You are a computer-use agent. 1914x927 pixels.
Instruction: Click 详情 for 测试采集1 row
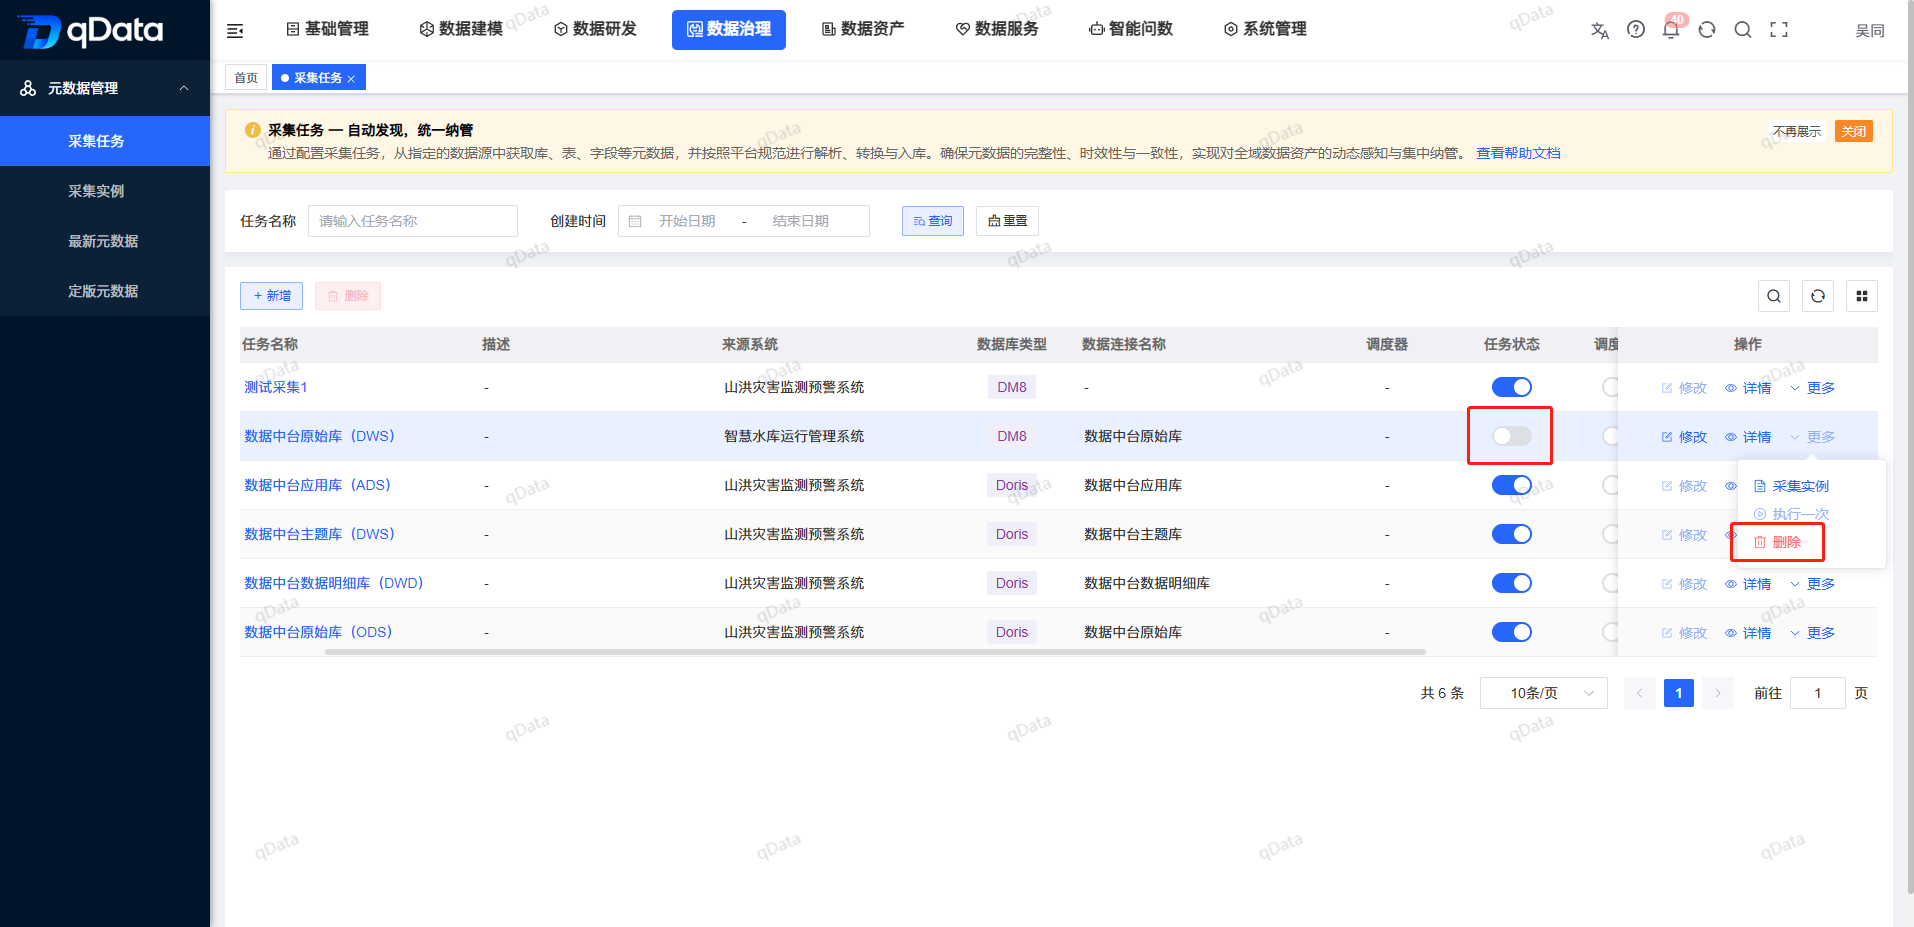(1748, 388)
